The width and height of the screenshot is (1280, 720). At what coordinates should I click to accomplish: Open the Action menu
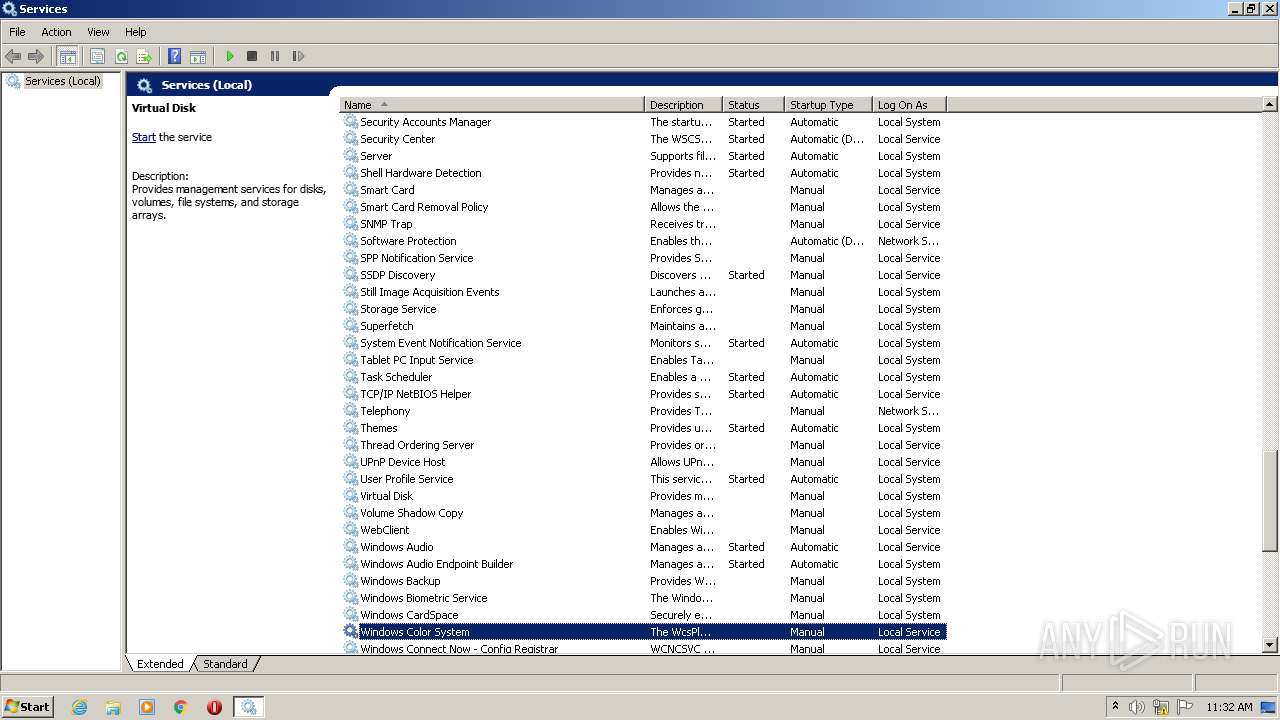[x=56, y=32]
